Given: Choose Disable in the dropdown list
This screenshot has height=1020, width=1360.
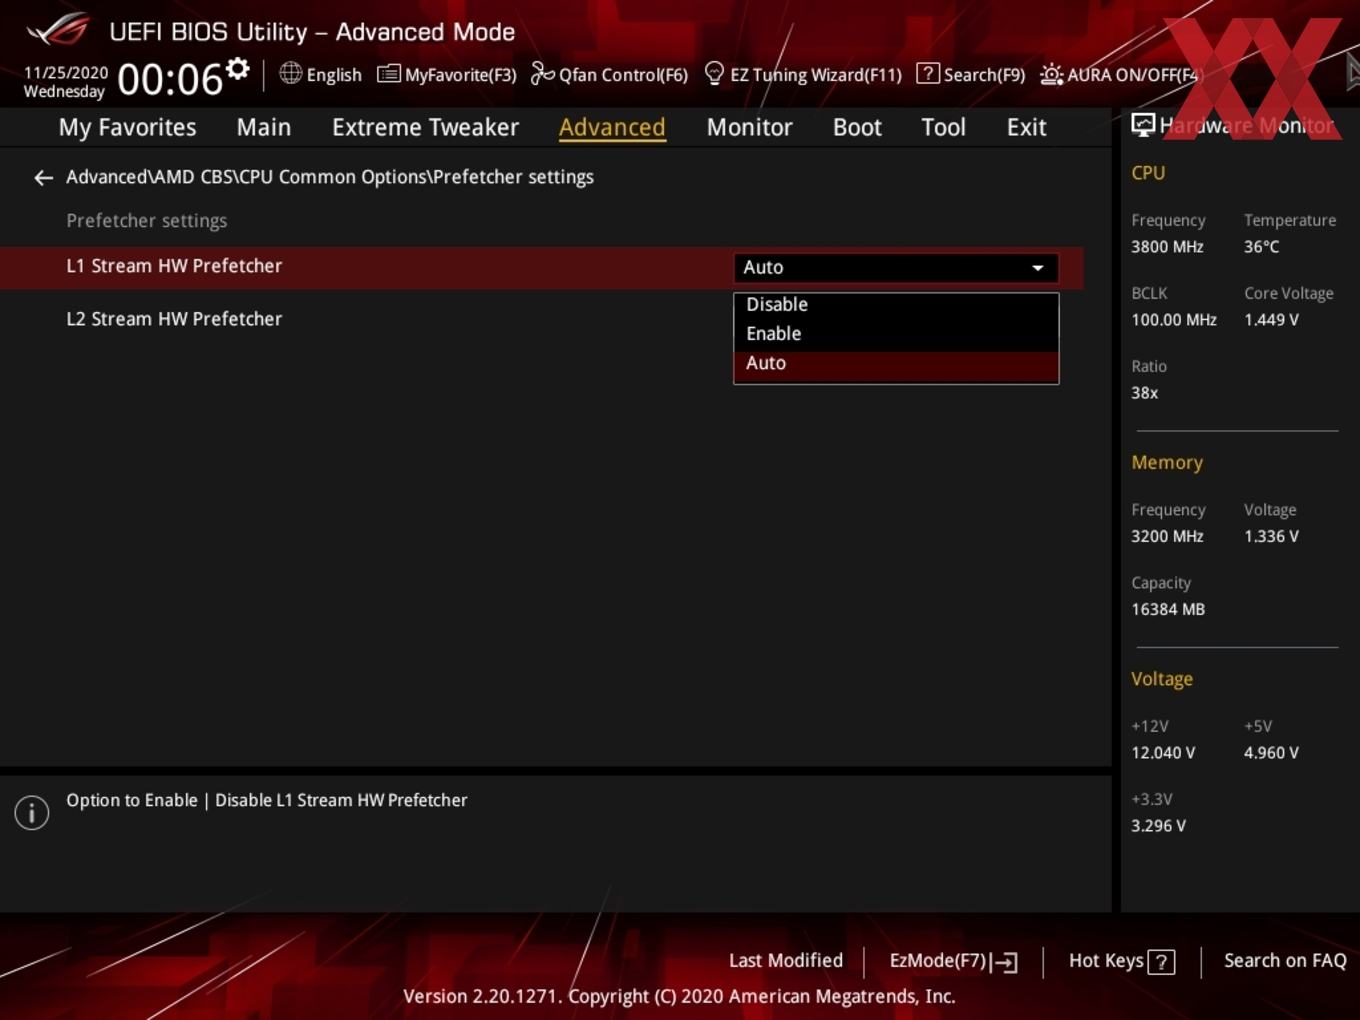Looking at the screenshot, I should 896,304.
